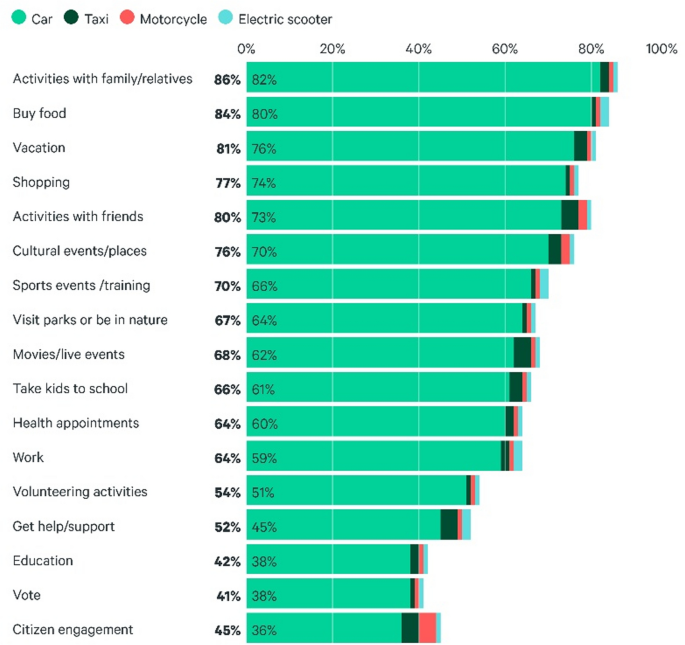Select the Buy food car bar
This screenshot has width=685, height=645.
[x=420, y=113]
